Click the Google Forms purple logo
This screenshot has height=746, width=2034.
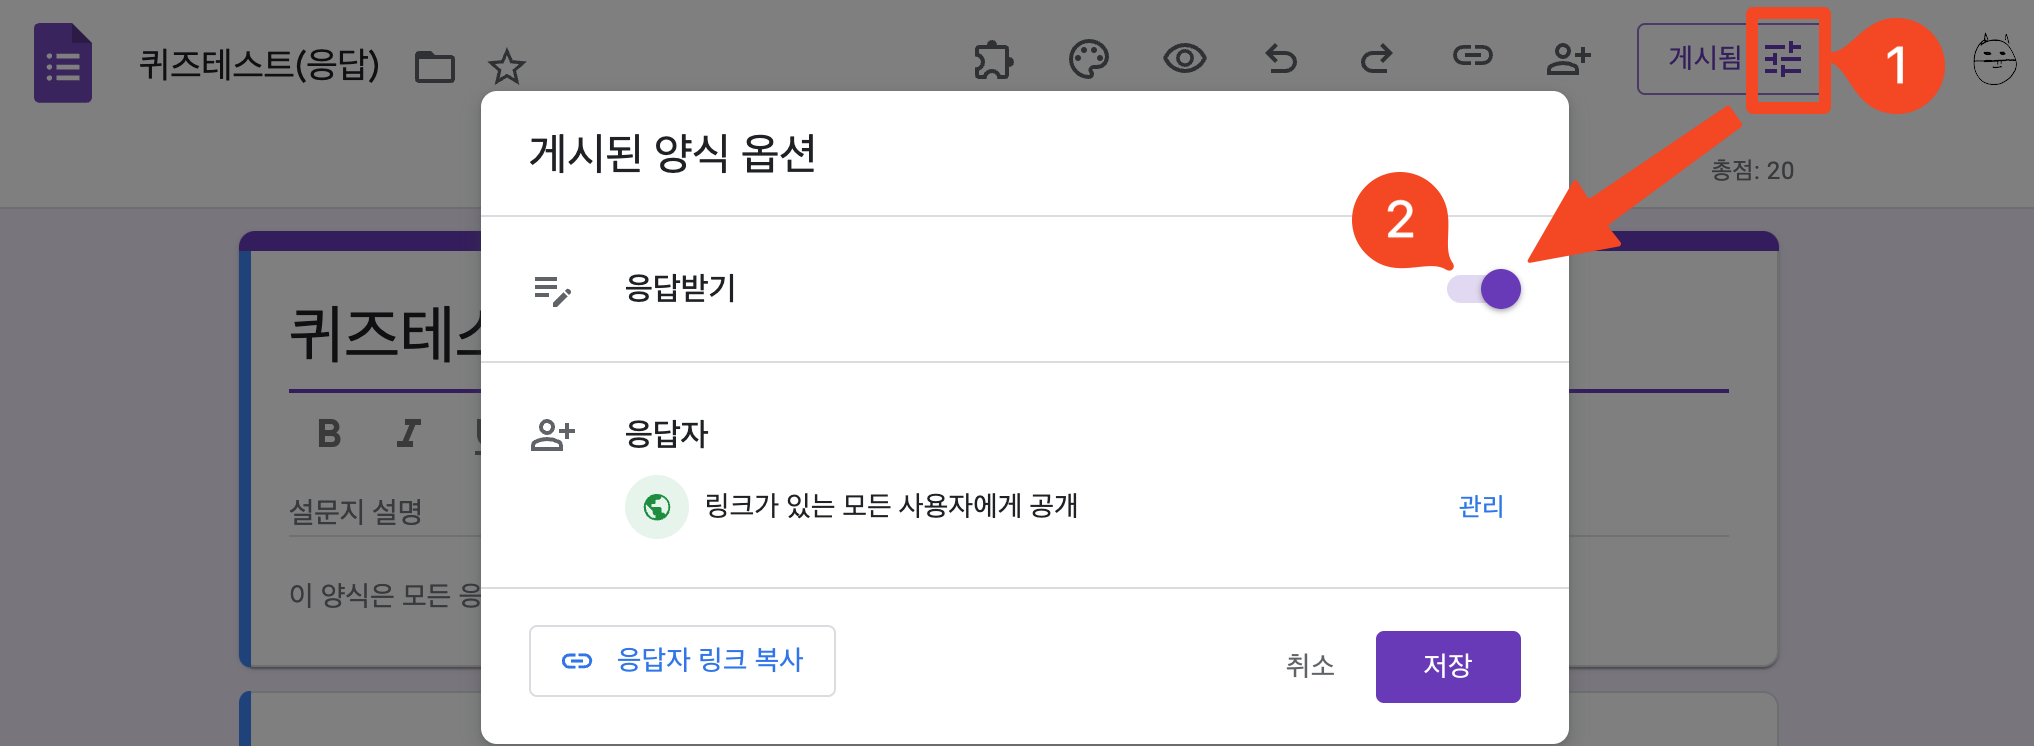pos(62,63)
